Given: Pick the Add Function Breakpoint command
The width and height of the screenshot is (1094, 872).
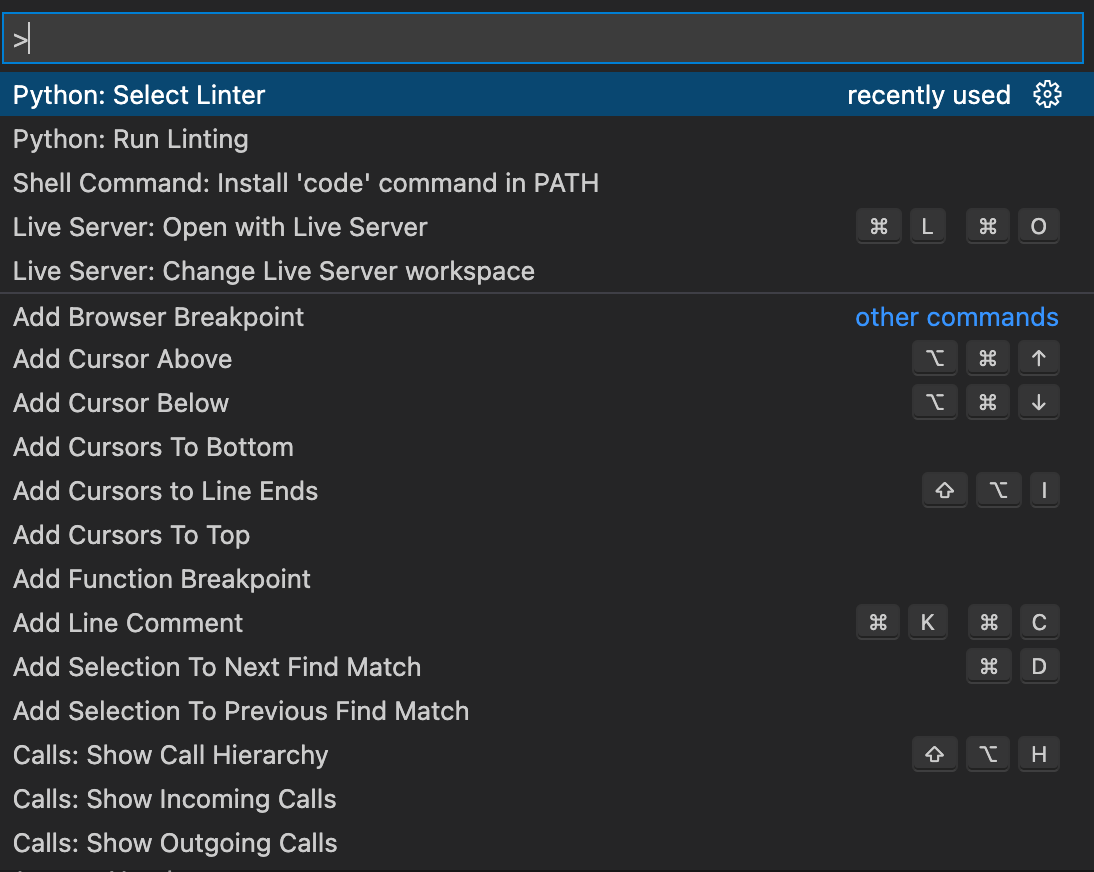Looking at the screenshot, I should (547, 578).
